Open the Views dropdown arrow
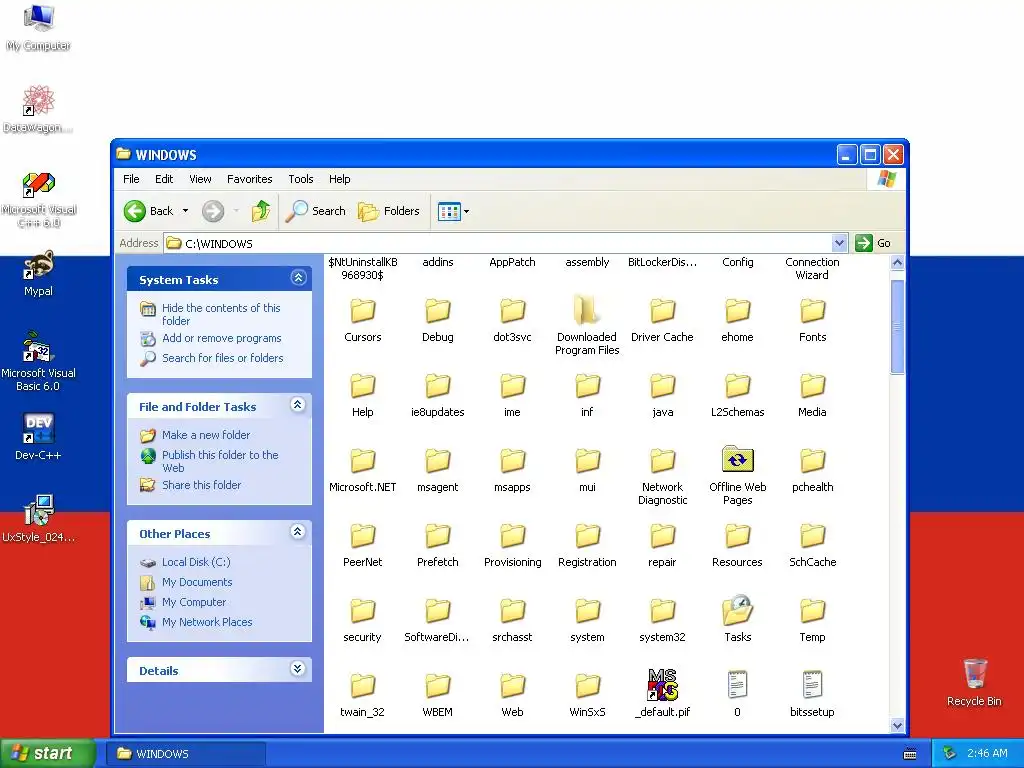This screenshot has width=1024, height=768. [x=466, y=212]
